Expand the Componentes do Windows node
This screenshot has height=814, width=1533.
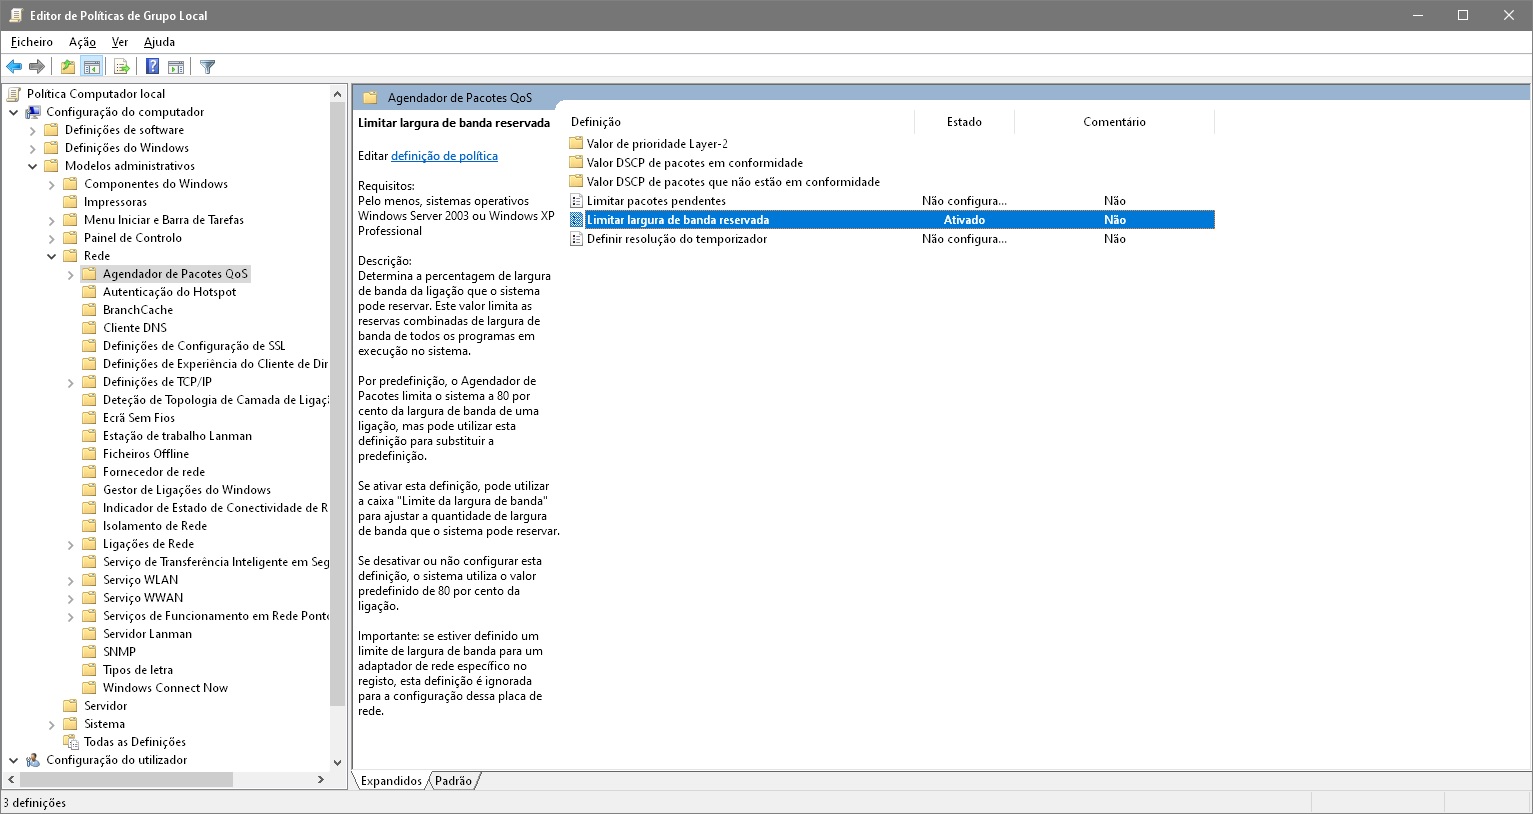(51, 184)
